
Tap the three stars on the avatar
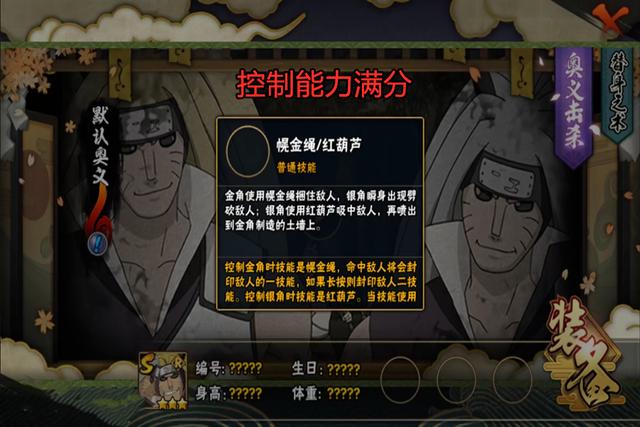click(x=173, y=404)
